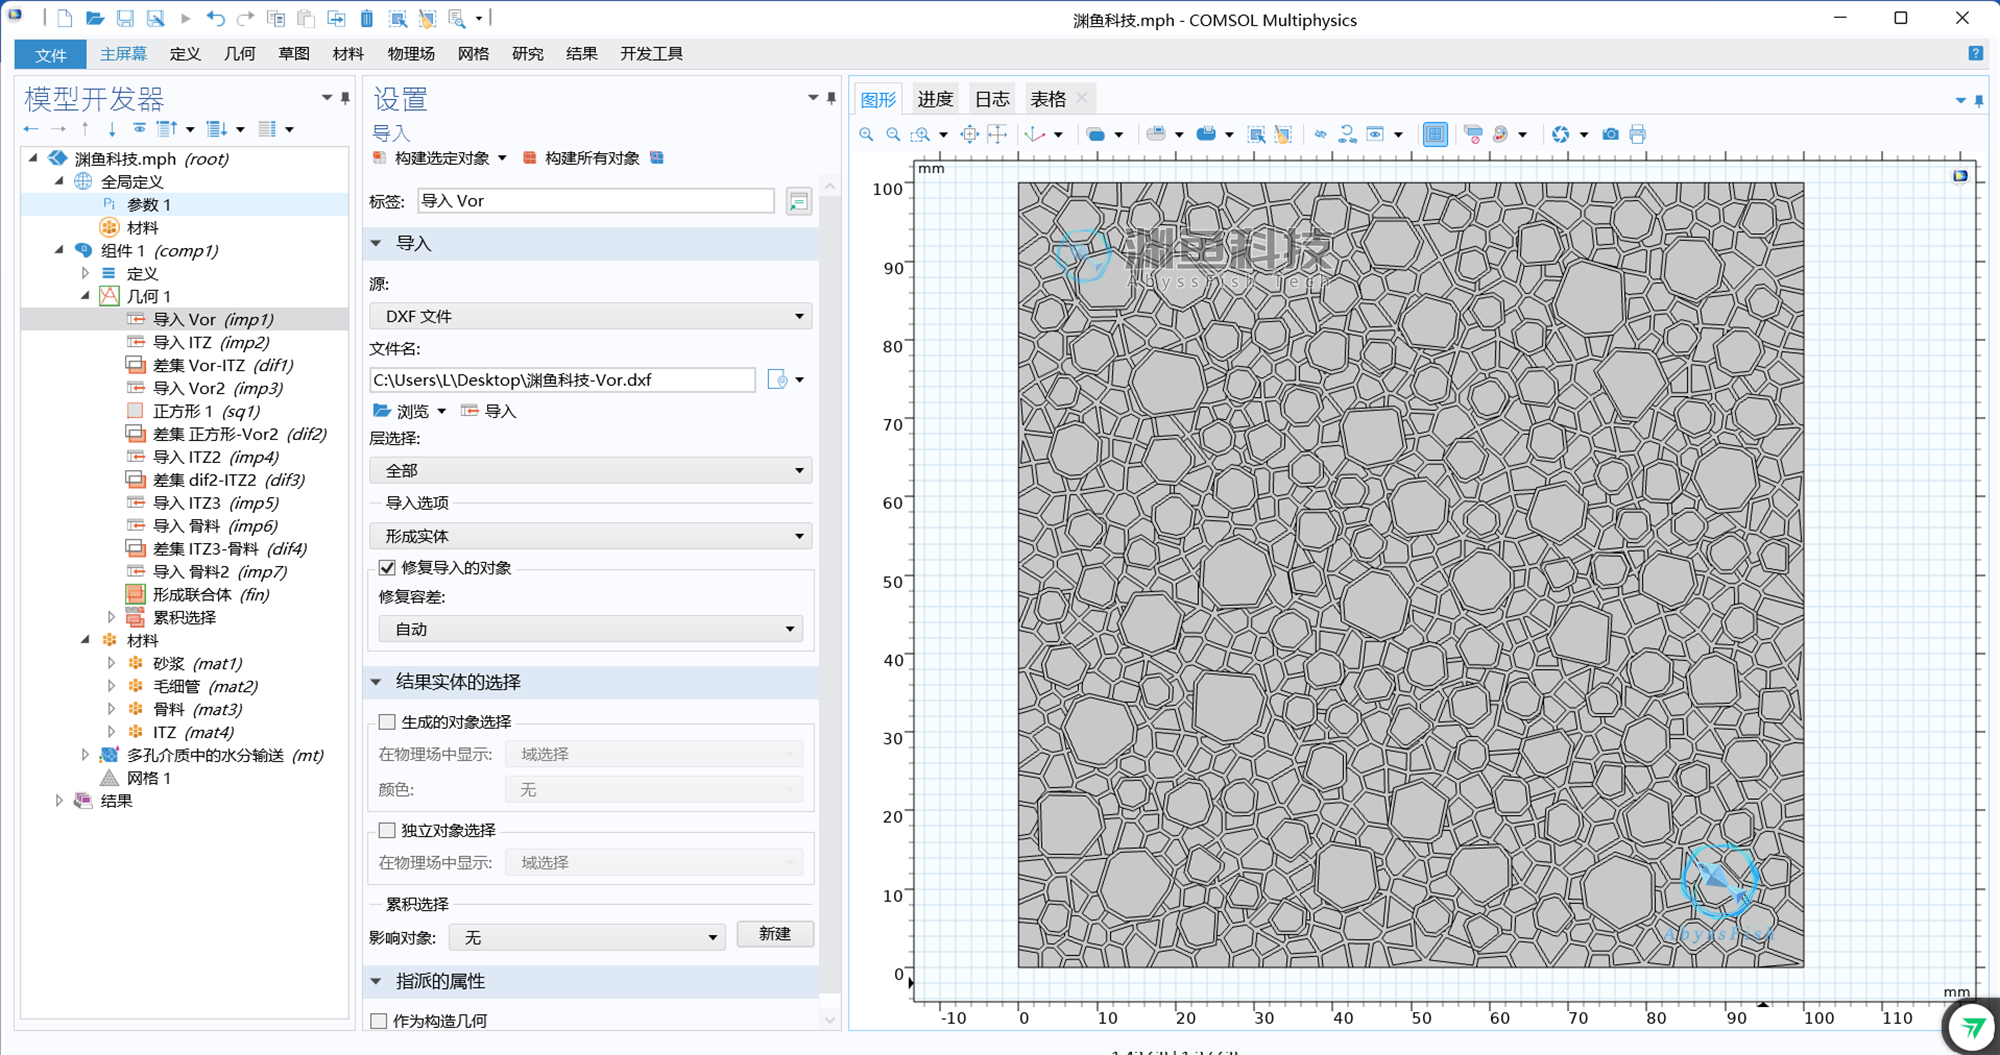2000x1055 pixels.
Task: Close the 表格 tab
Action: click(1082, 98)
